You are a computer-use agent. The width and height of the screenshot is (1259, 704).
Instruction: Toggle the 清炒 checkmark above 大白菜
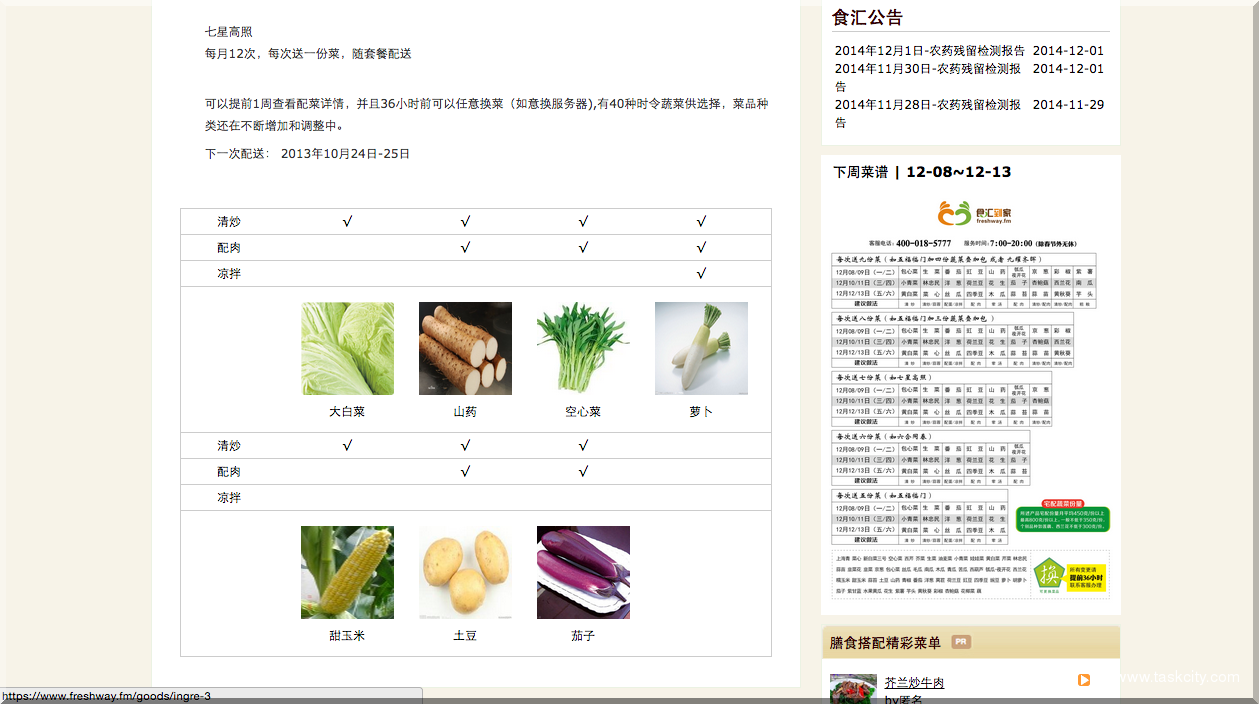[346, 221]
